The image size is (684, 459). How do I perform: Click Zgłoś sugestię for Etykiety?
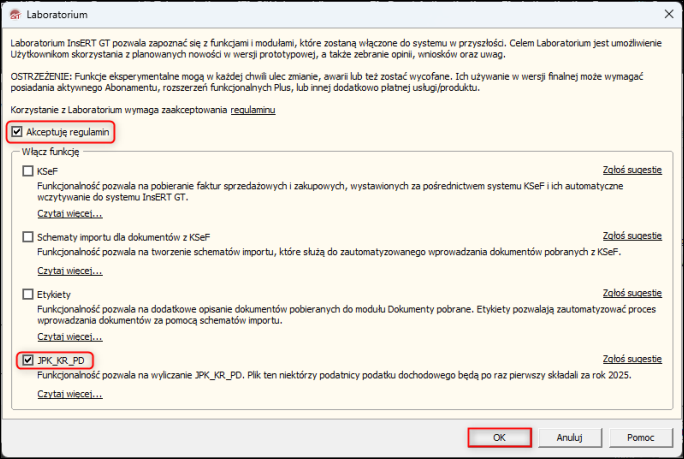pos(632,293)
